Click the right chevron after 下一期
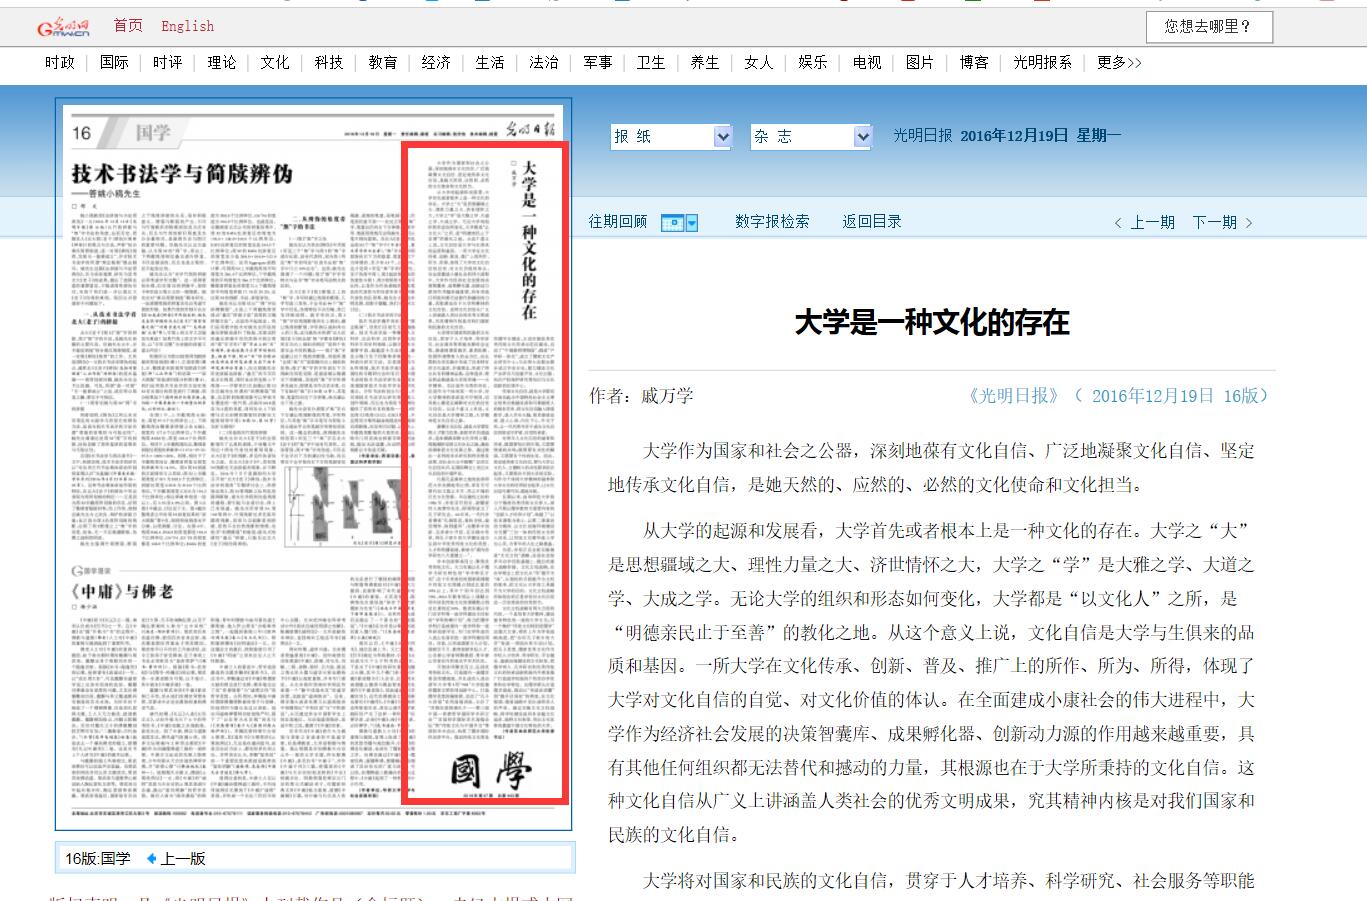 pyautogui.click(x=1249, y=223)
